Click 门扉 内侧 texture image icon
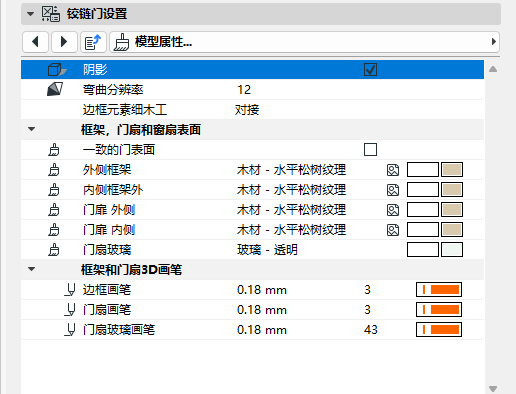The image size is (516, 394). pos(393,230)
